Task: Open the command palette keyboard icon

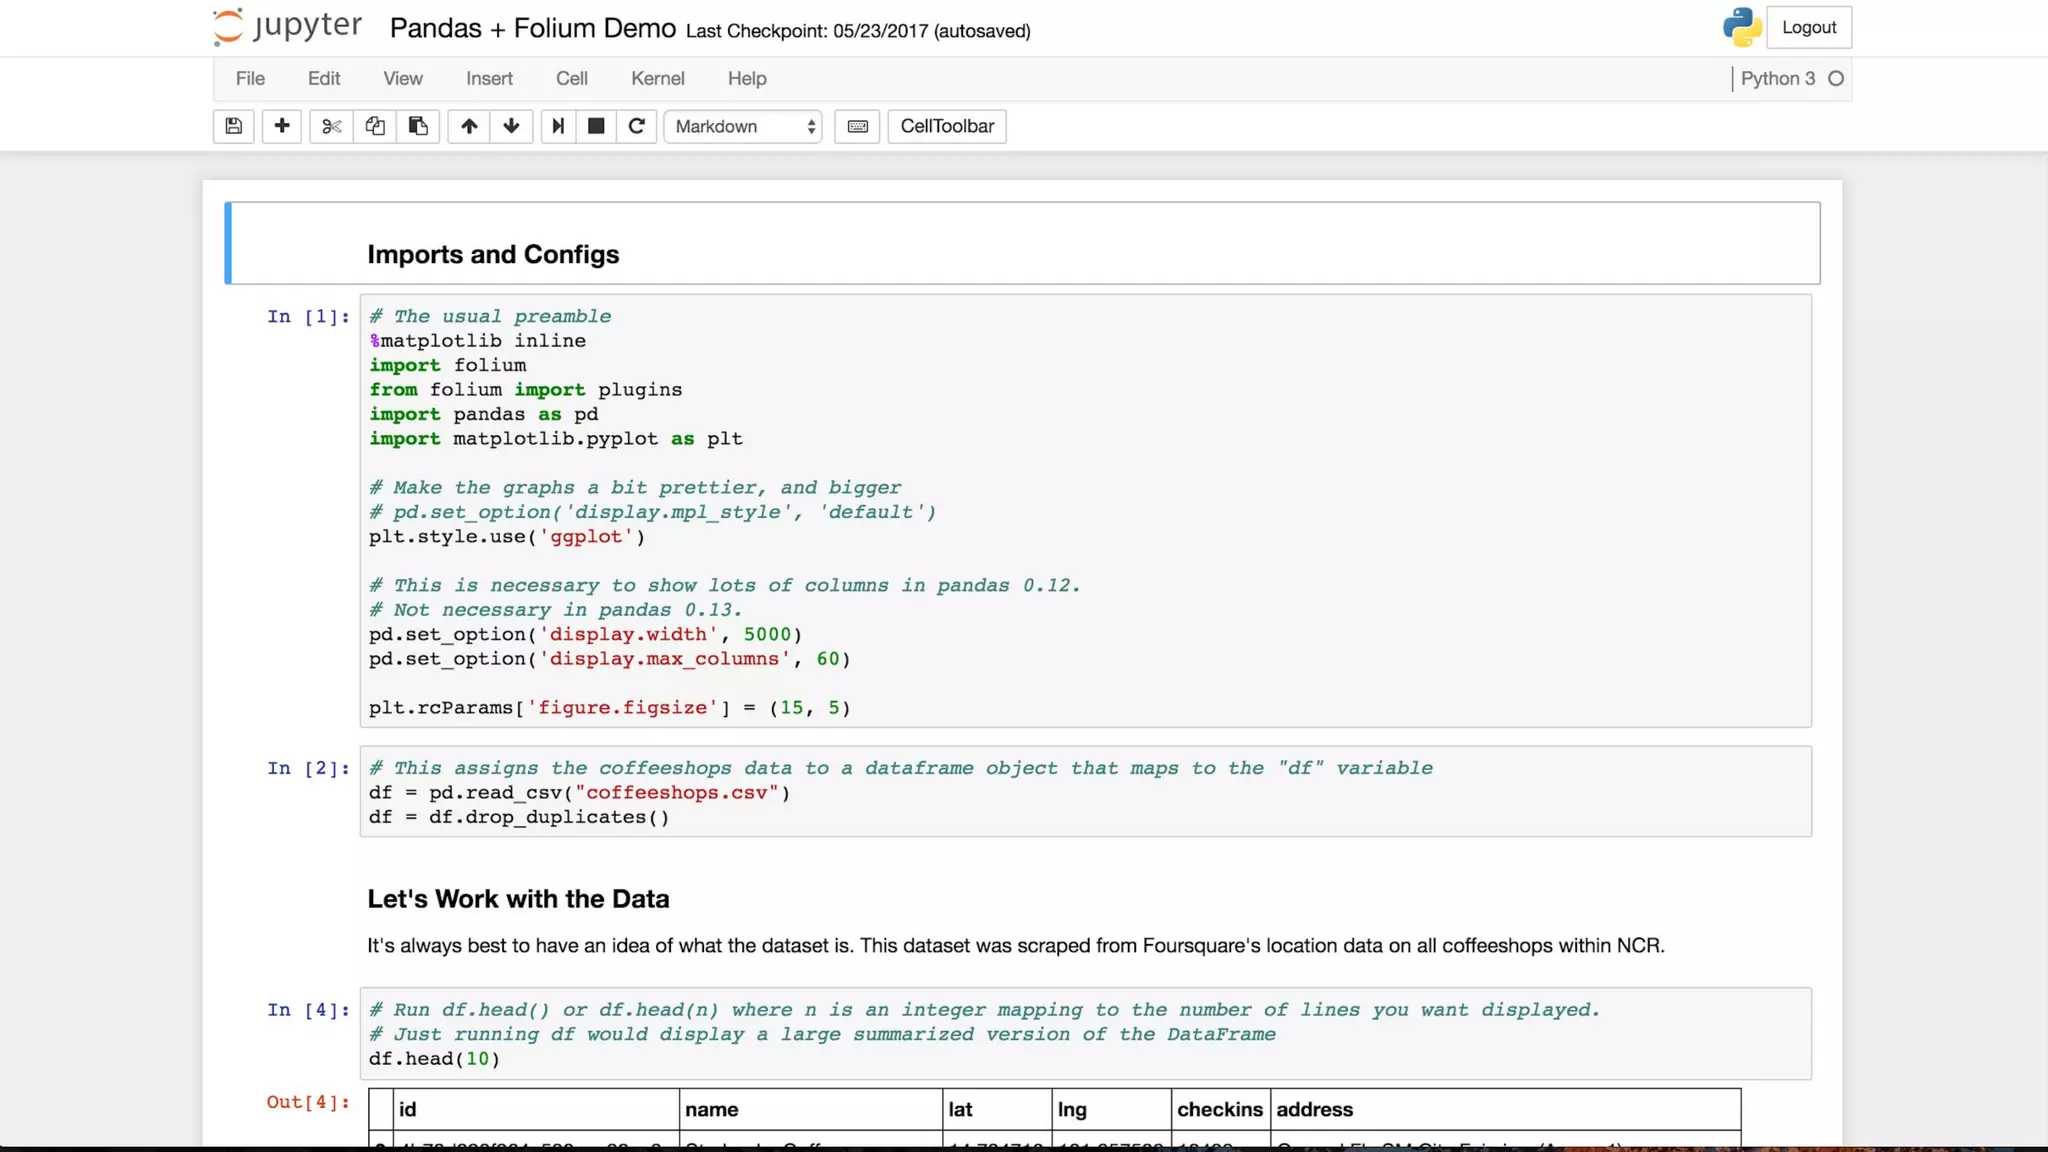Action: 857,126
